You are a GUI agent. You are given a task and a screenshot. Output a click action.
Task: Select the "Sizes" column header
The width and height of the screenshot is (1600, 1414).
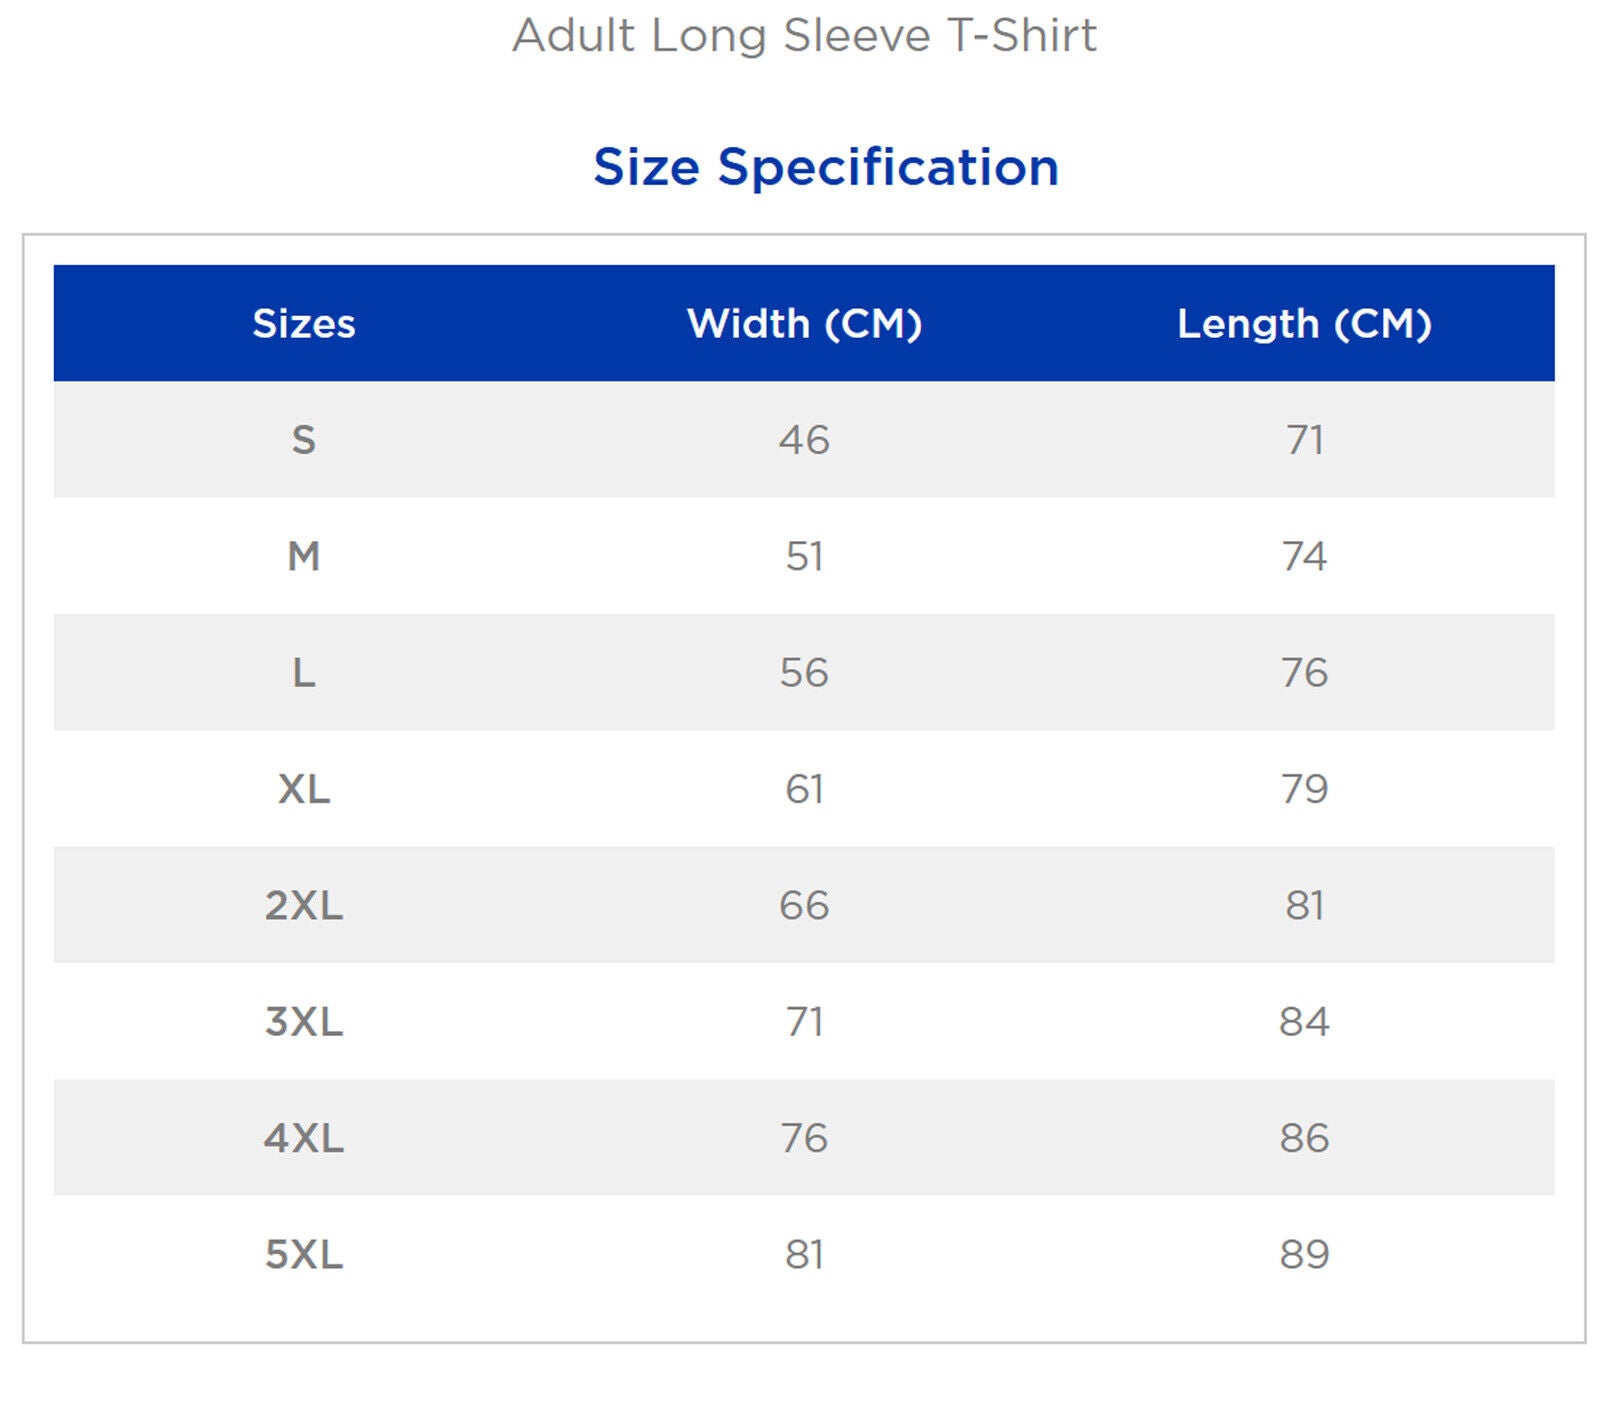point(304,324)
